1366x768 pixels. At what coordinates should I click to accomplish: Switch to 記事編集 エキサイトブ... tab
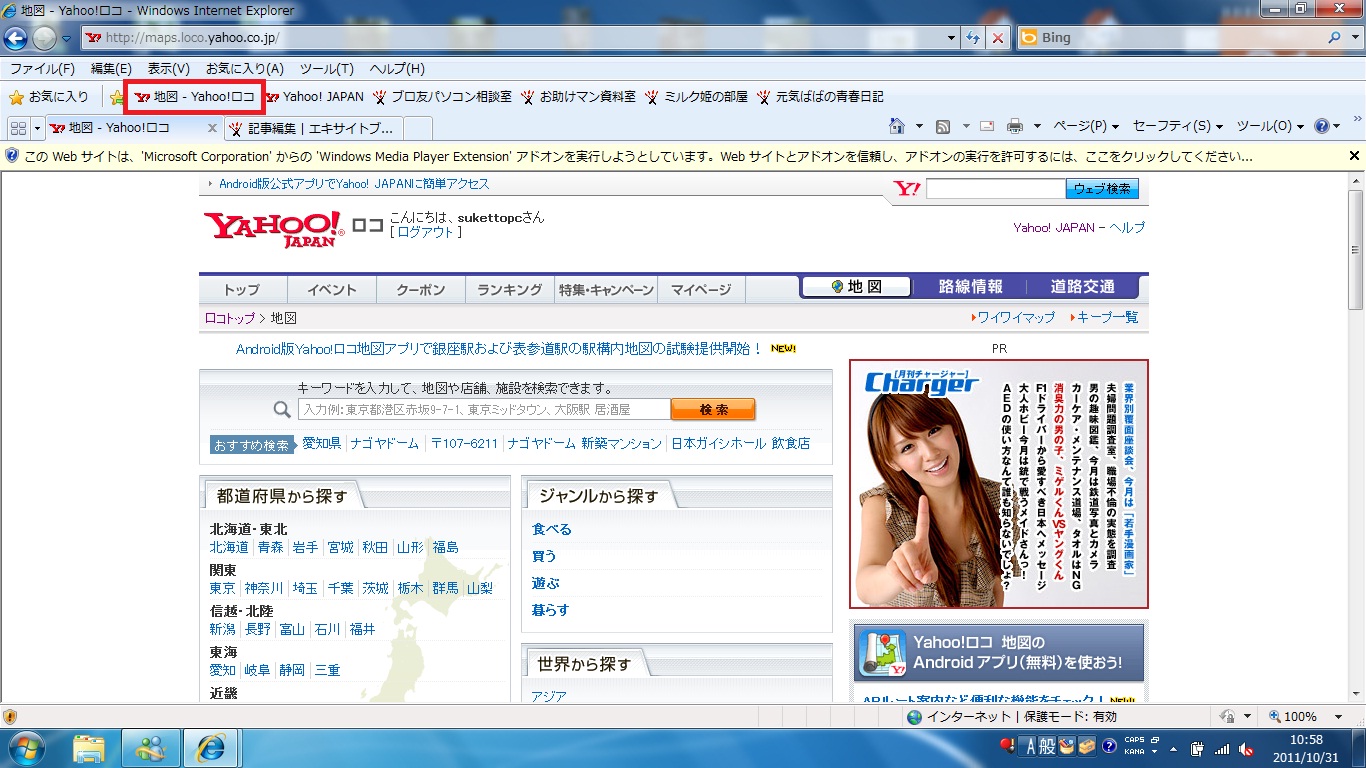(x=313, y=128)
